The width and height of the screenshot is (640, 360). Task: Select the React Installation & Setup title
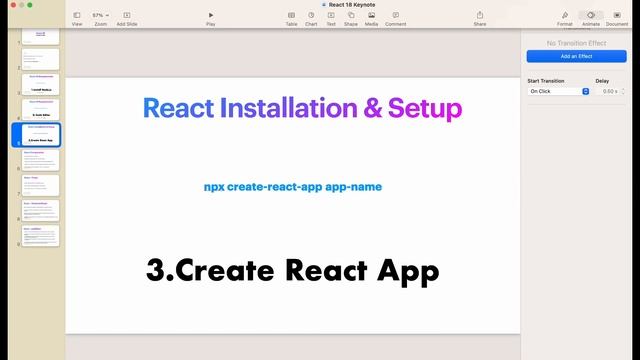pos(302,109)
